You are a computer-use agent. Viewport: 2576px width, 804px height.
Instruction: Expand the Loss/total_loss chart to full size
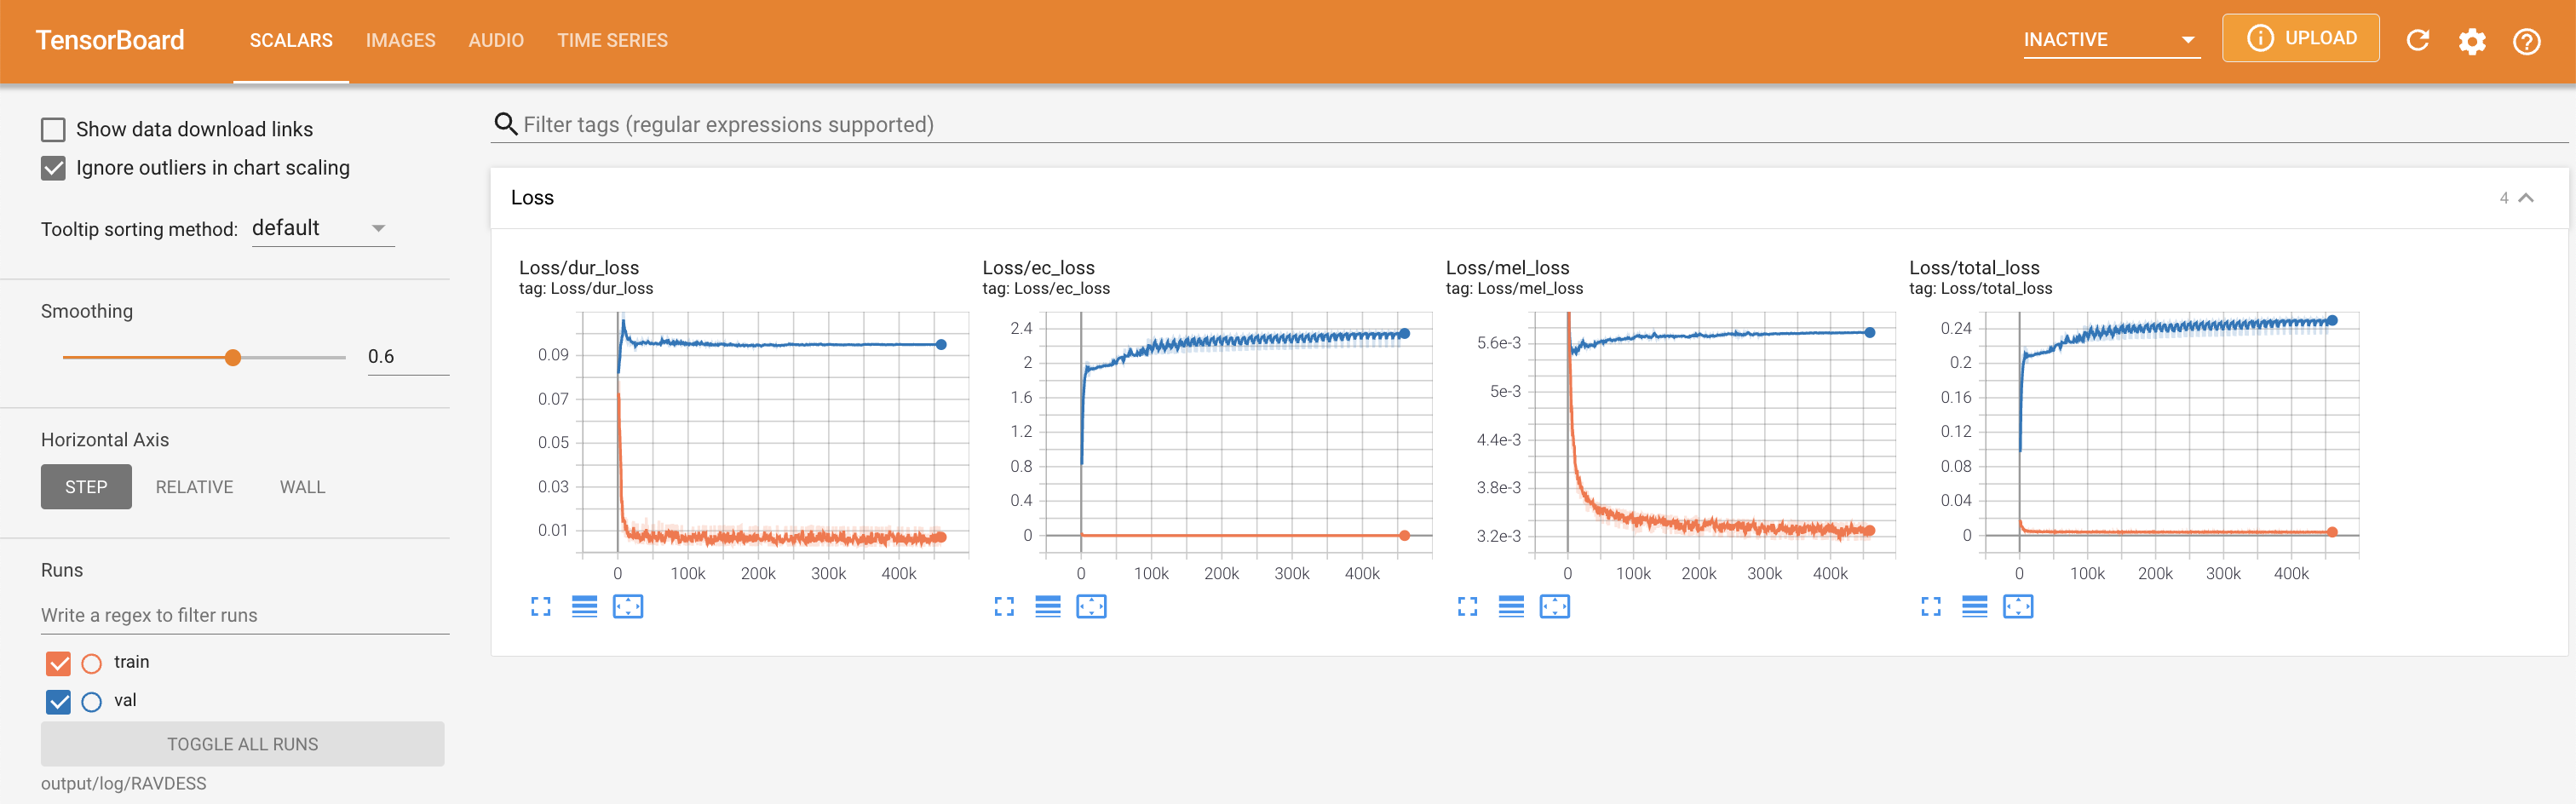click(x=1931, y=606)
